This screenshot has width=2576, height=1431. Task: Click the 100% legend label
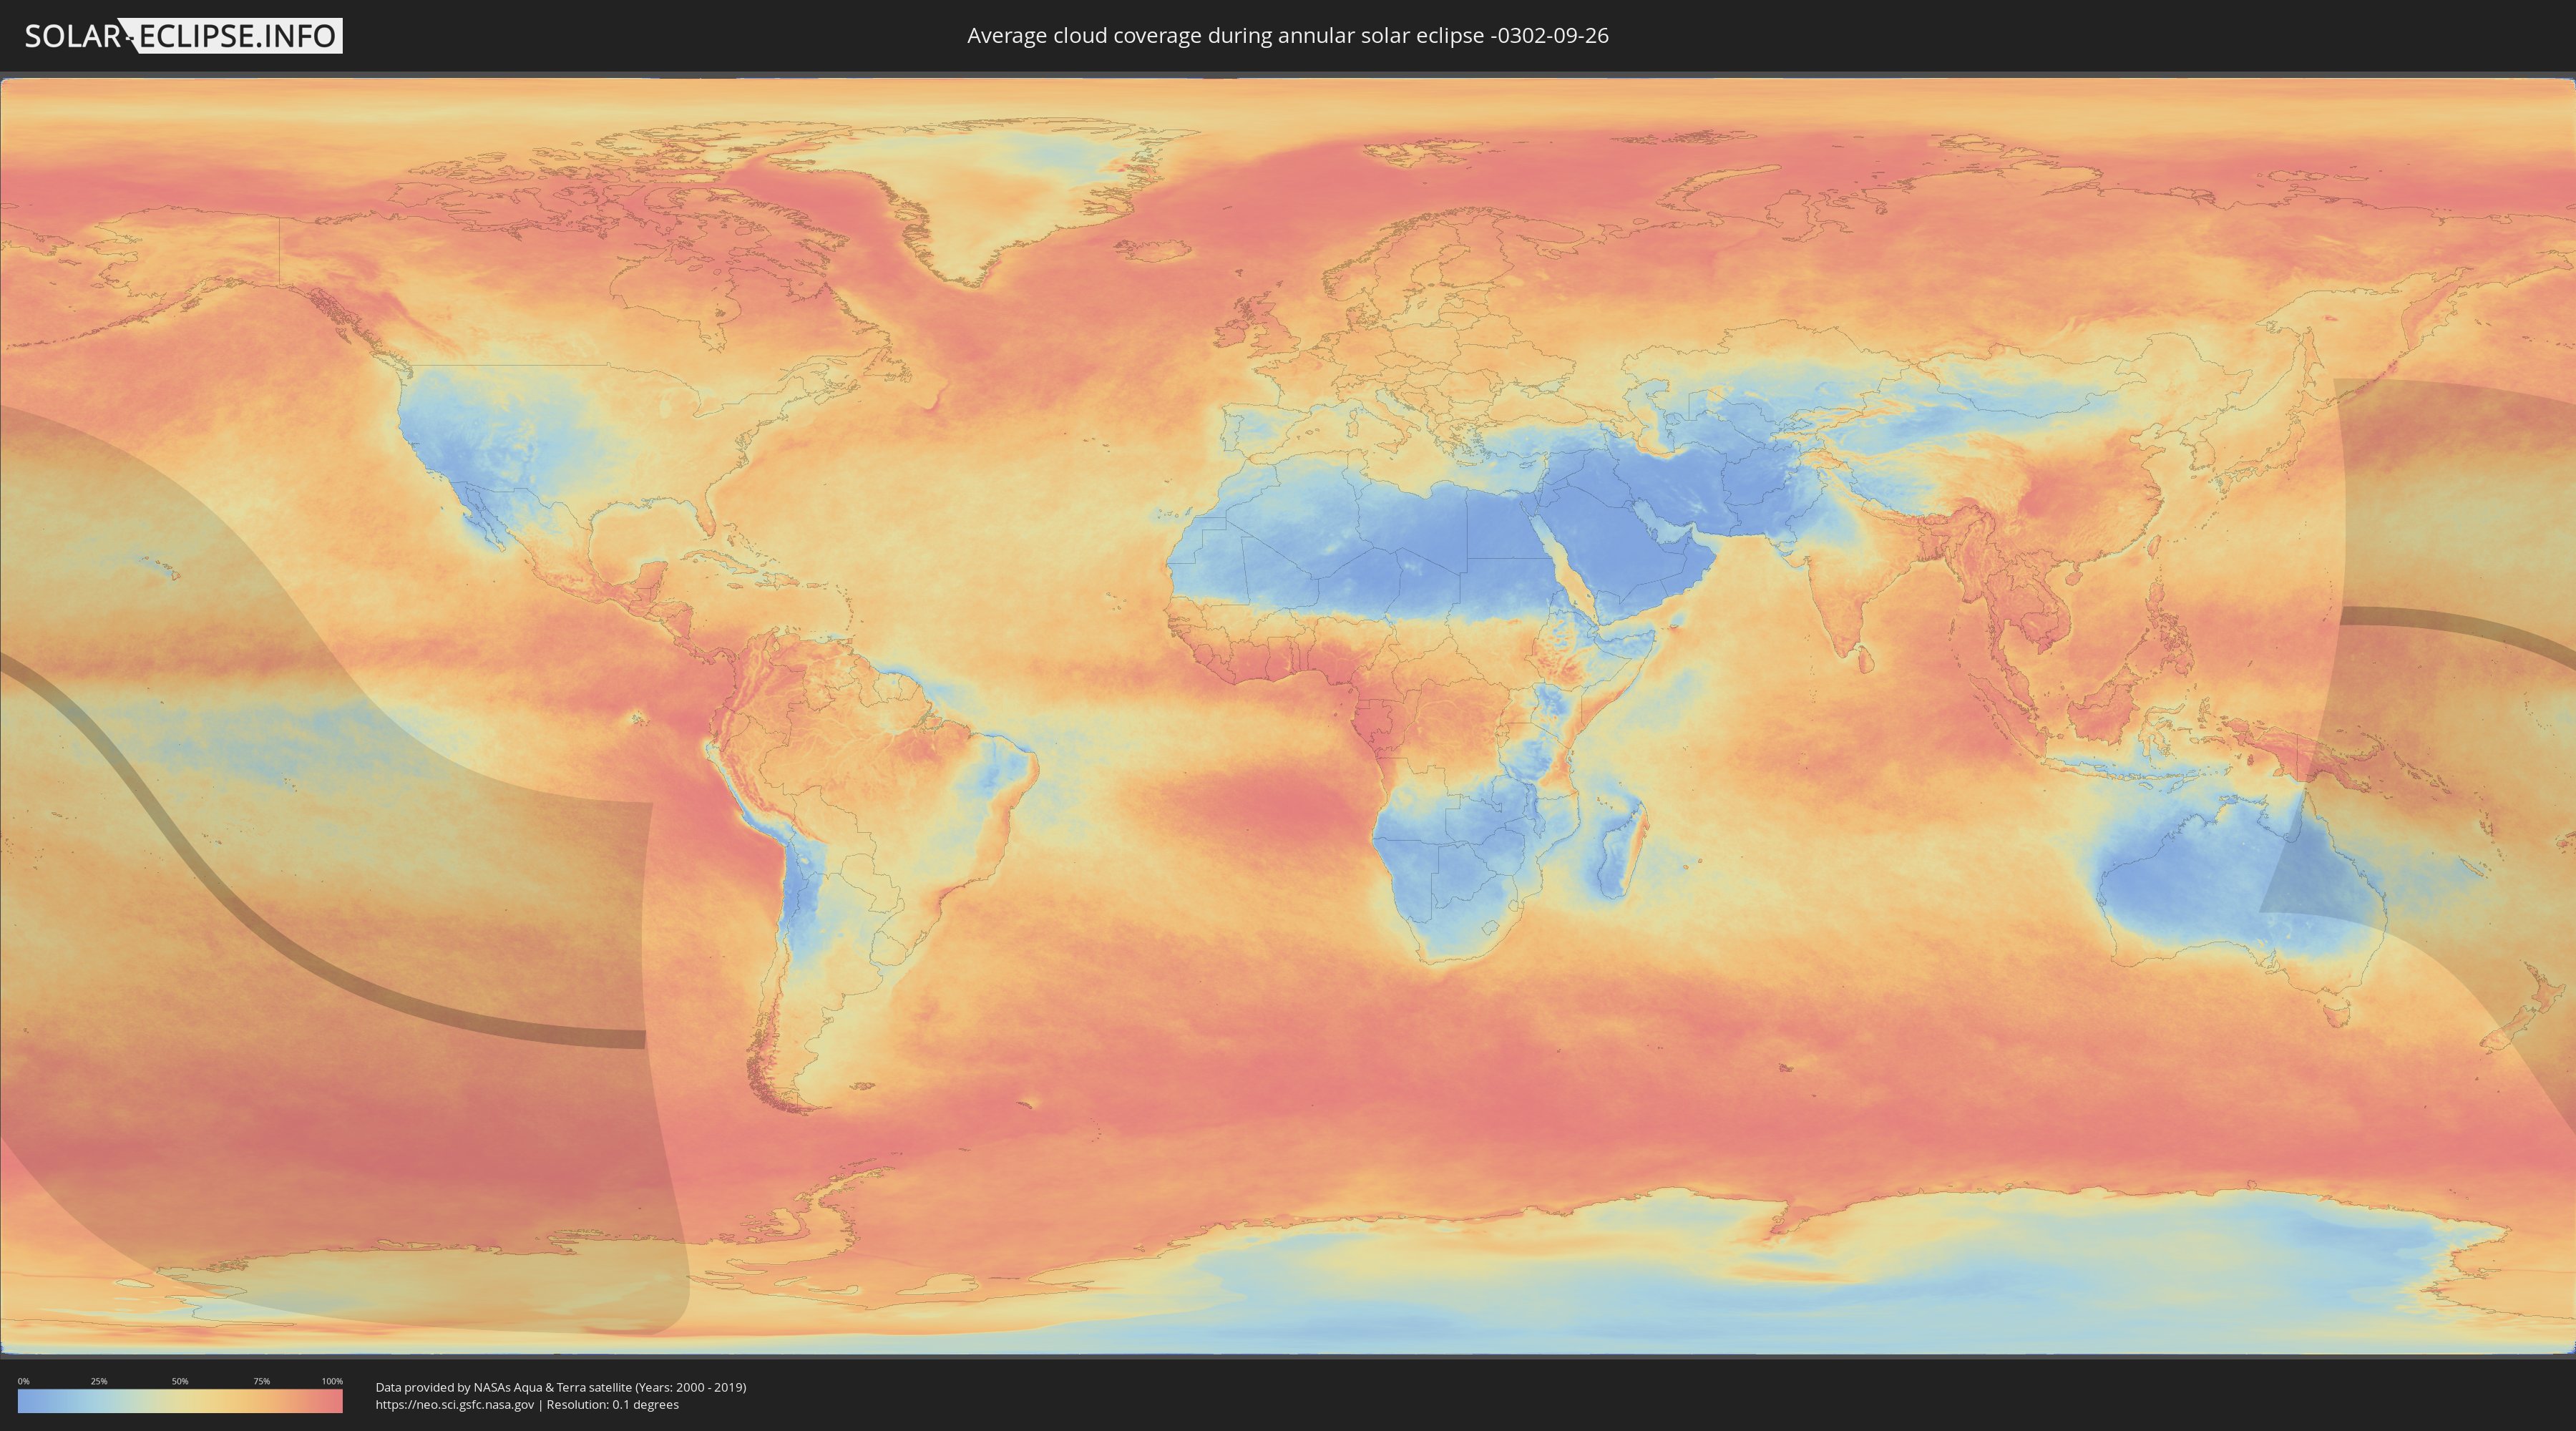pyautogui.click(x=332, y=1381)
